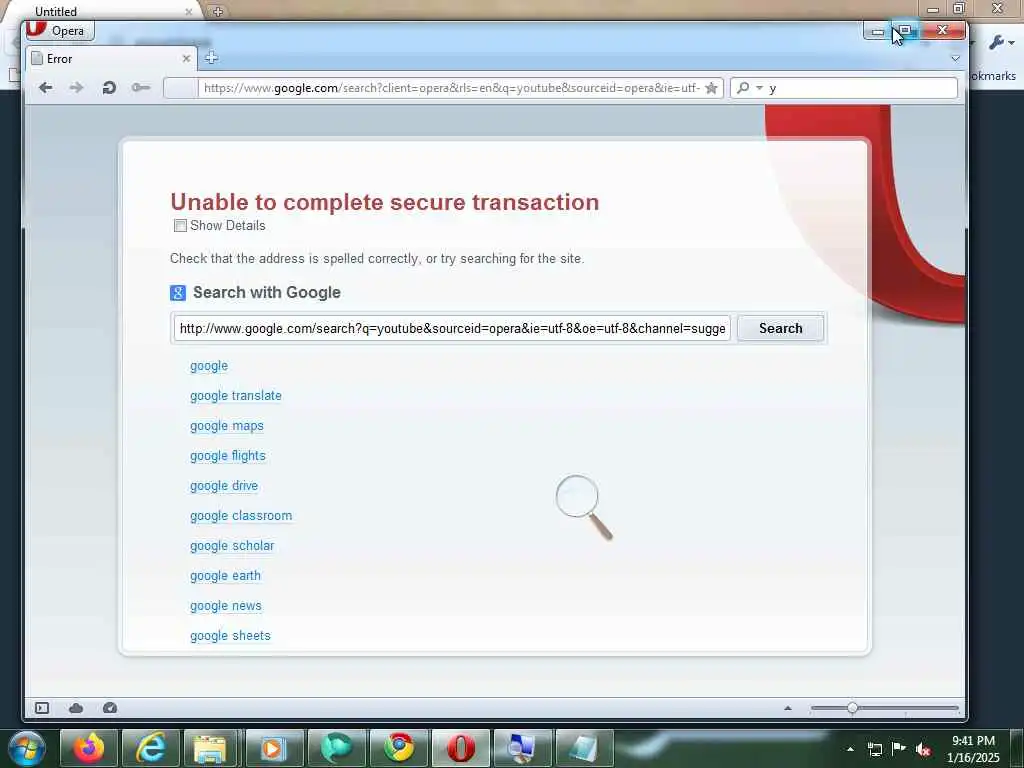Image resolution: width=1024 pixels, height=768 pixels.
Task: Open Windows Explorer folder in taskbar
Action: tap(210, 748)
